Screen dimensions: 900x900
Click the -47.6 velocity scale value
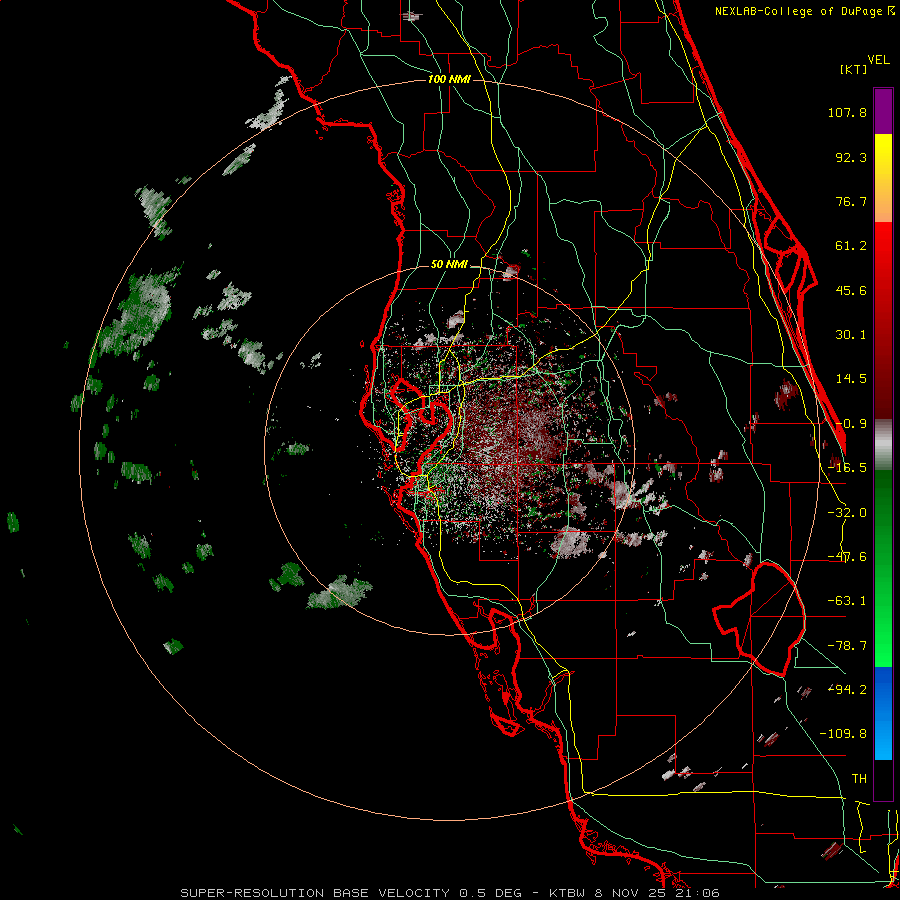(x=847, y=557)
